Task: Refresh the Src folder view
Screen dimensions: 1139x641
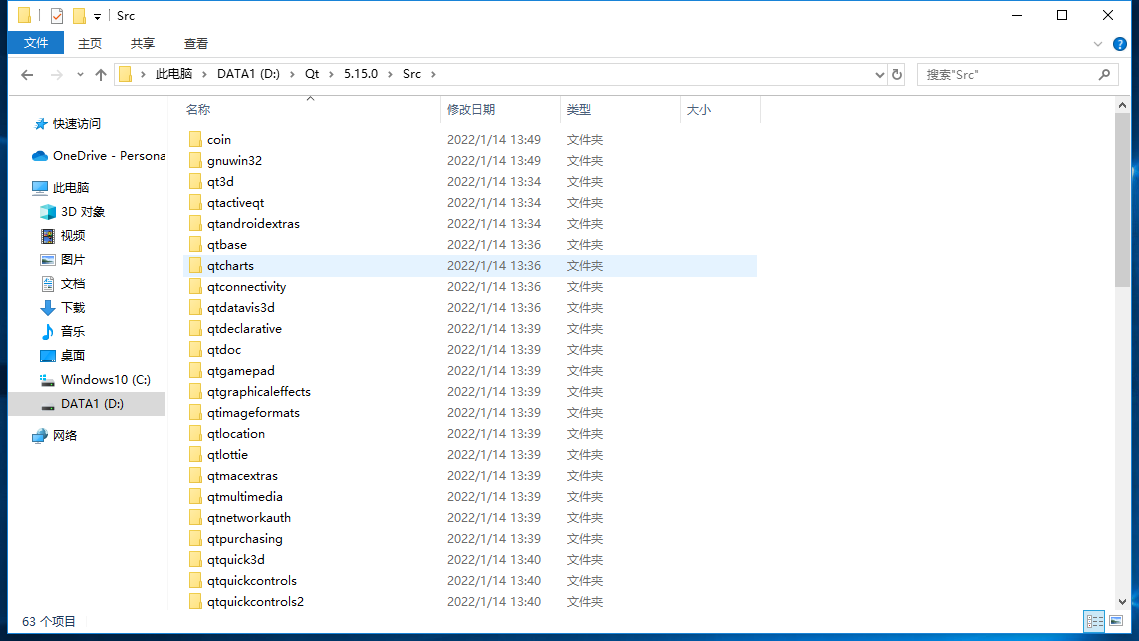Action: coord(897,74)
